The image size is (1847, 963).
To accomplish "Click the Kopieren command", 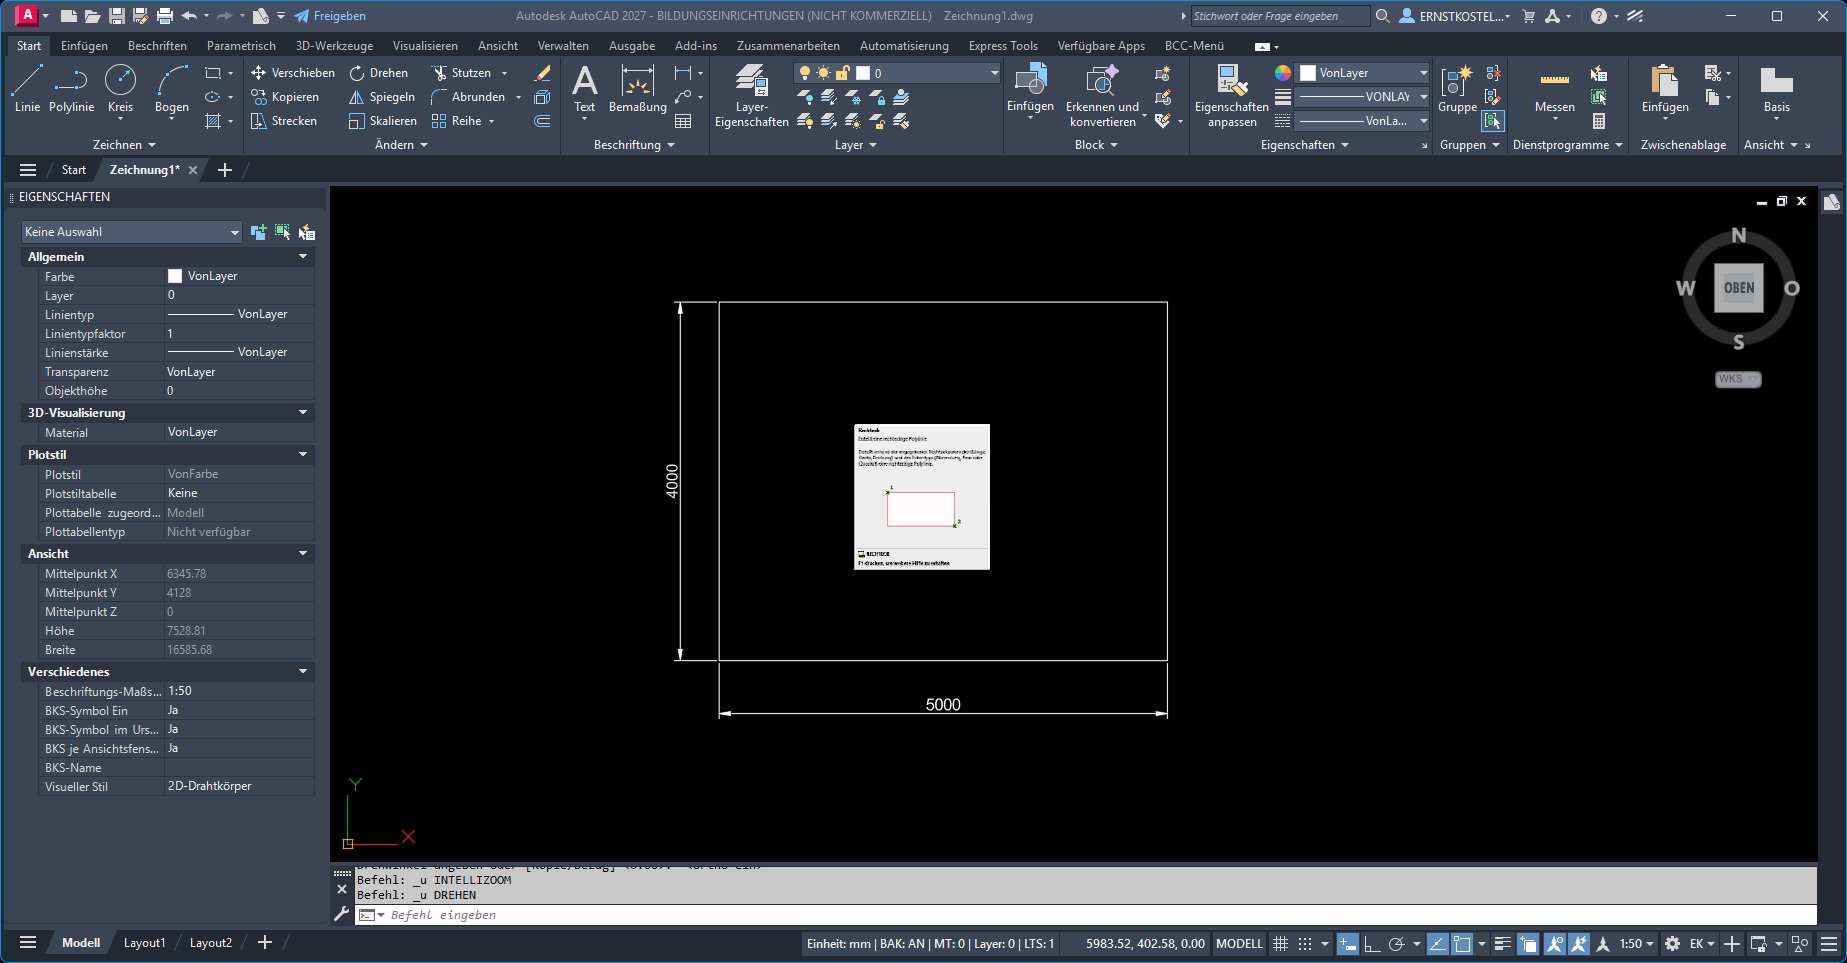I will tap(285, 97).
